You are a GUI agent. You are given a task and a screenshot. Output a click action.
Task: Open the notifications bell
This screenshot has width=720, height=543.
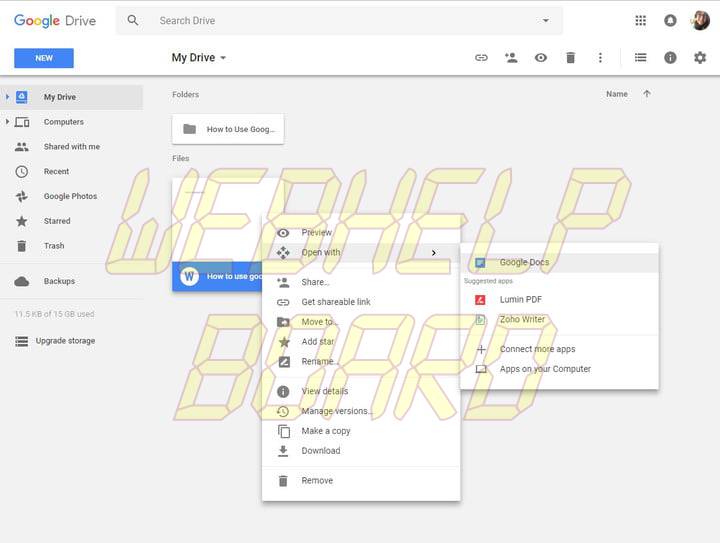coord(670,21)
